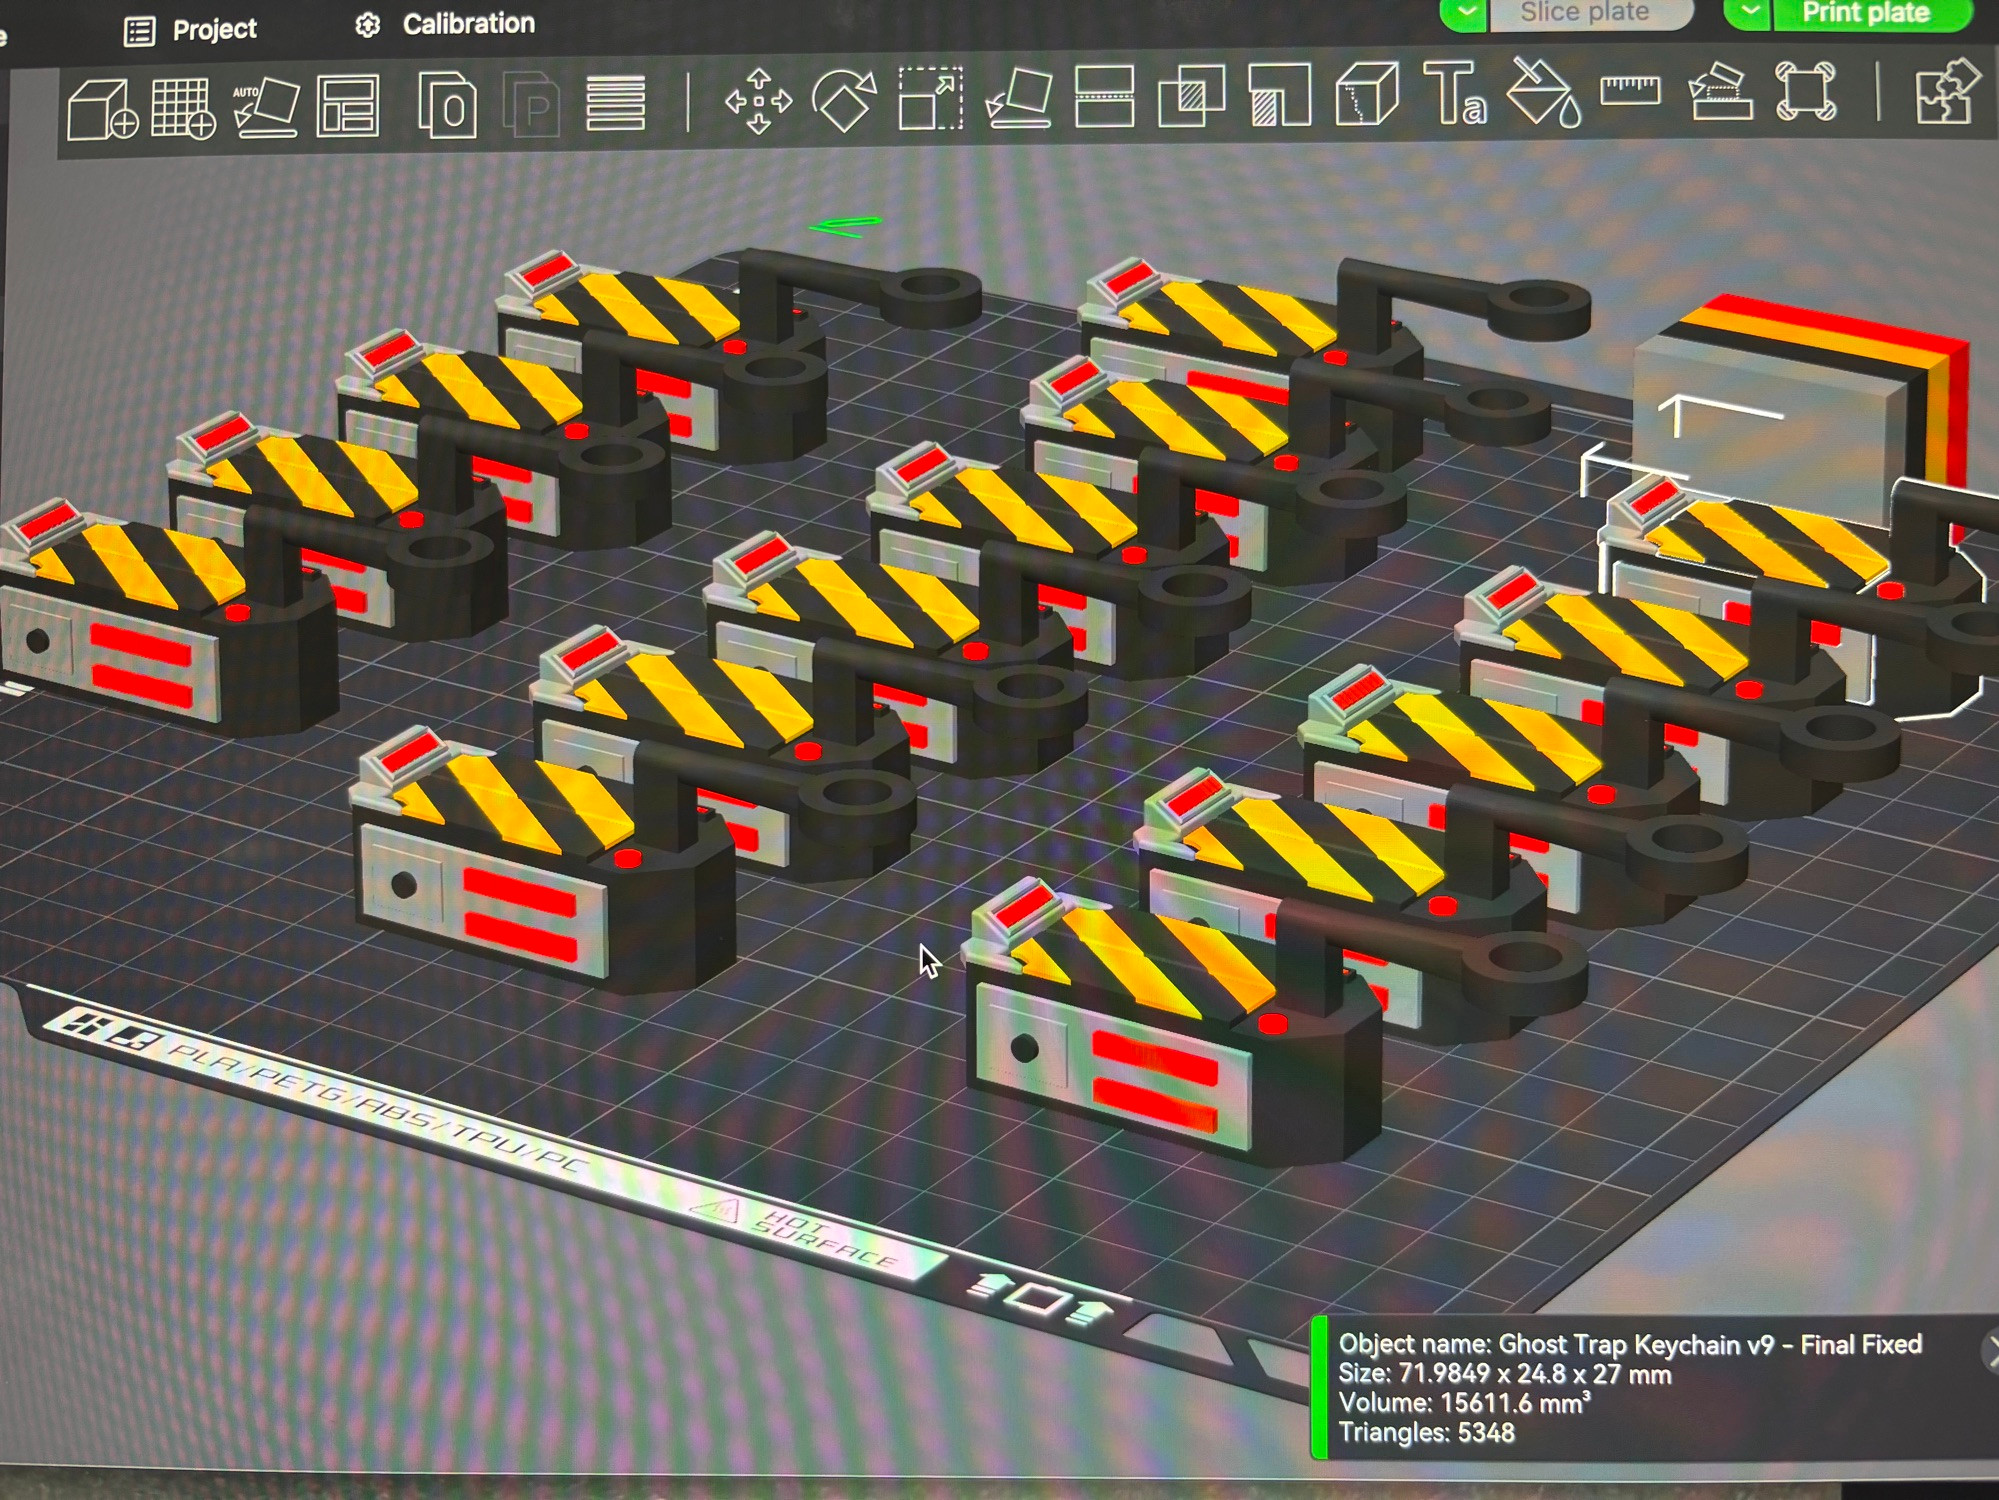Arrange all objects using the Arrange icon
This screenshot has width=1999, height=1500.
click(x=348, y=105)
